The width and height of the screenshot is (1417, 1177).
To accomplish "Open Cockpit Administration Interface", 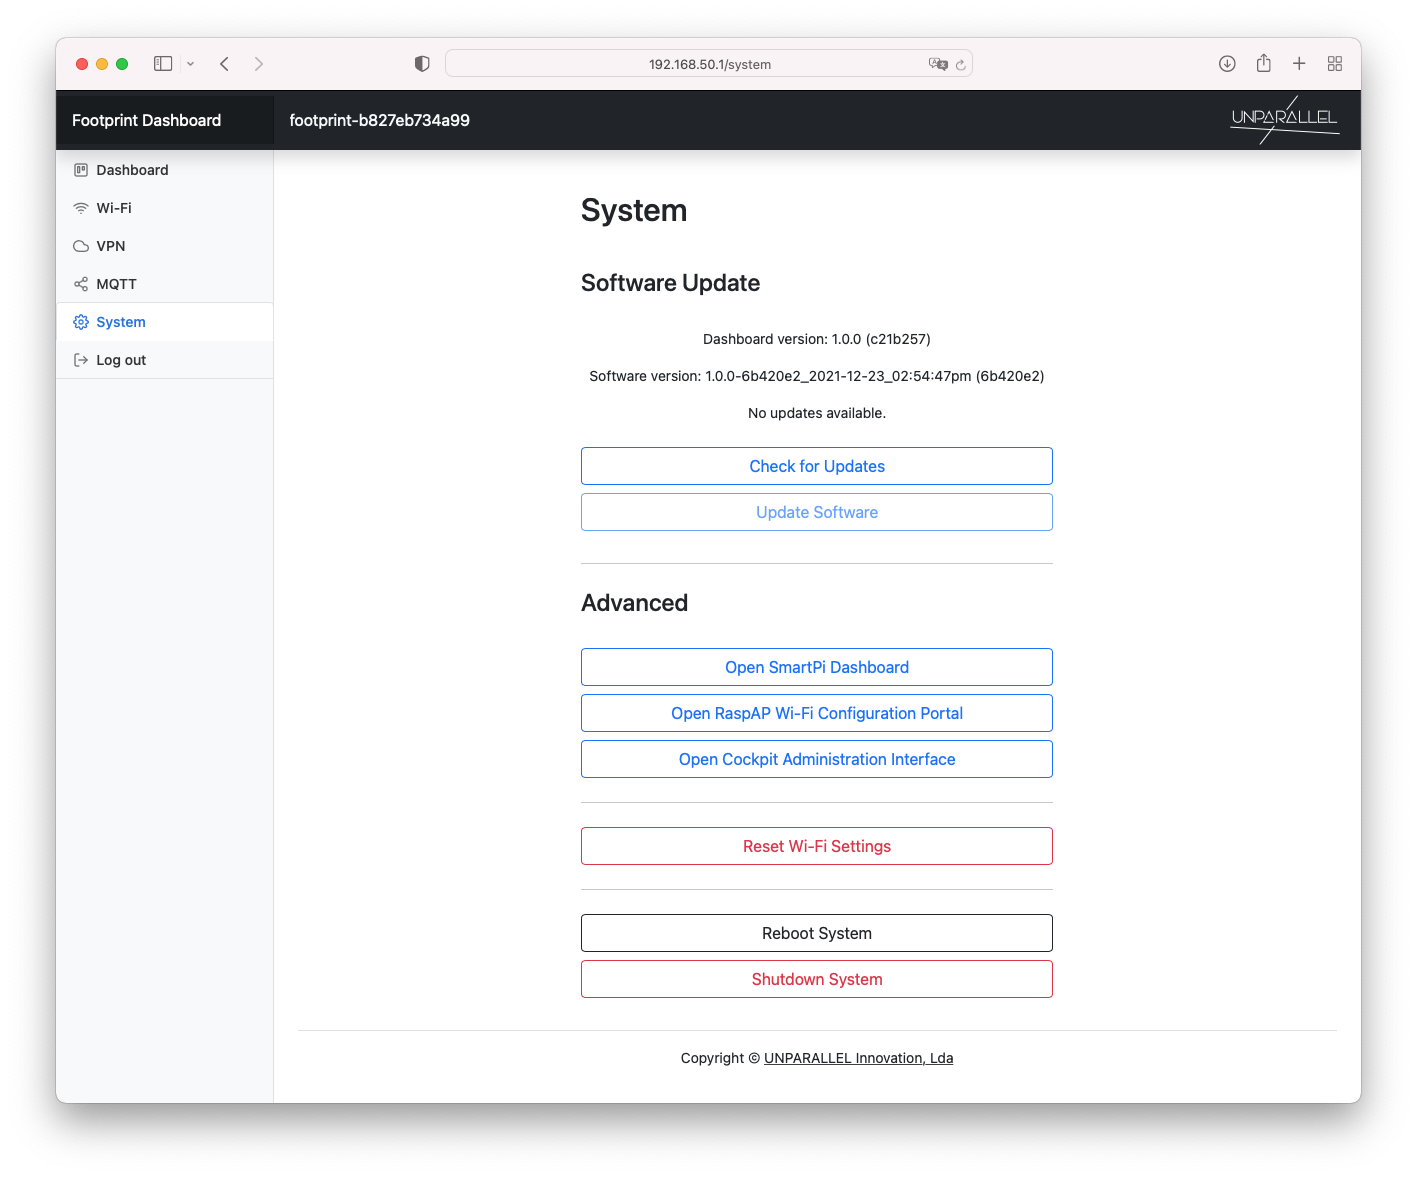I will pos(817,759).
